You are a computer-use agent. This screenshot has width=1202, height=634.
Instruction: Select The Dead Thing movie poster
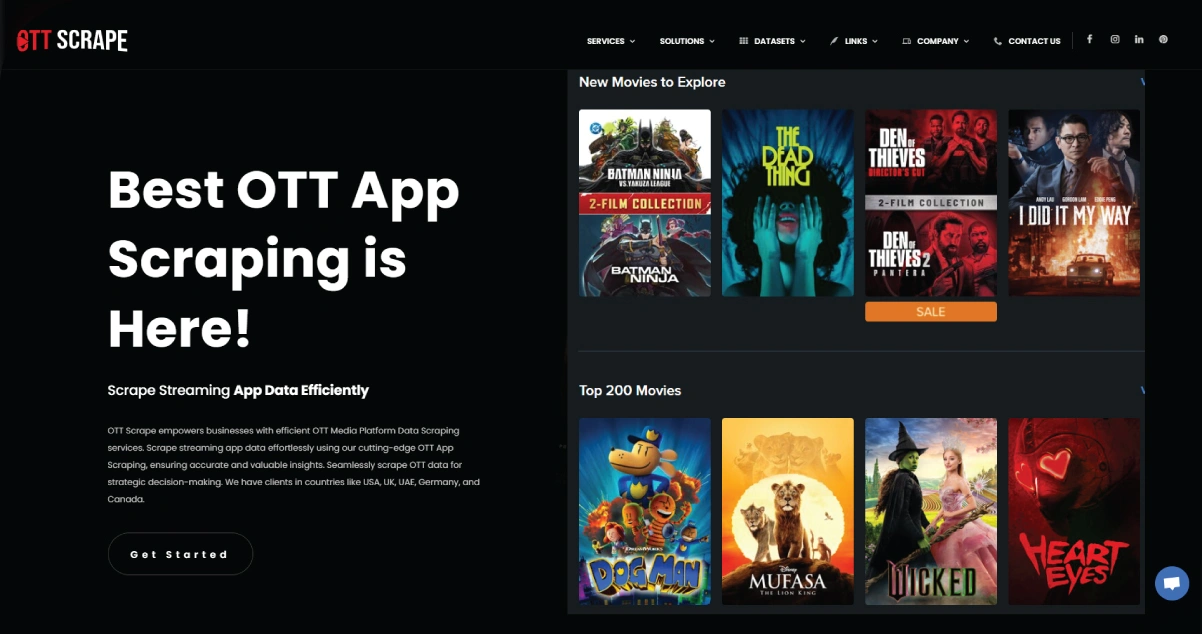coord(787,203)
